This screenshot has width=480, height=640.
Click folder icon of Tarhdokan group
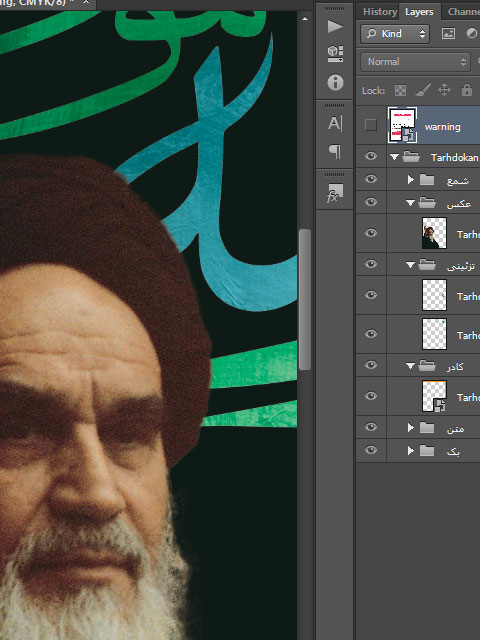click(x=411, y=157)
